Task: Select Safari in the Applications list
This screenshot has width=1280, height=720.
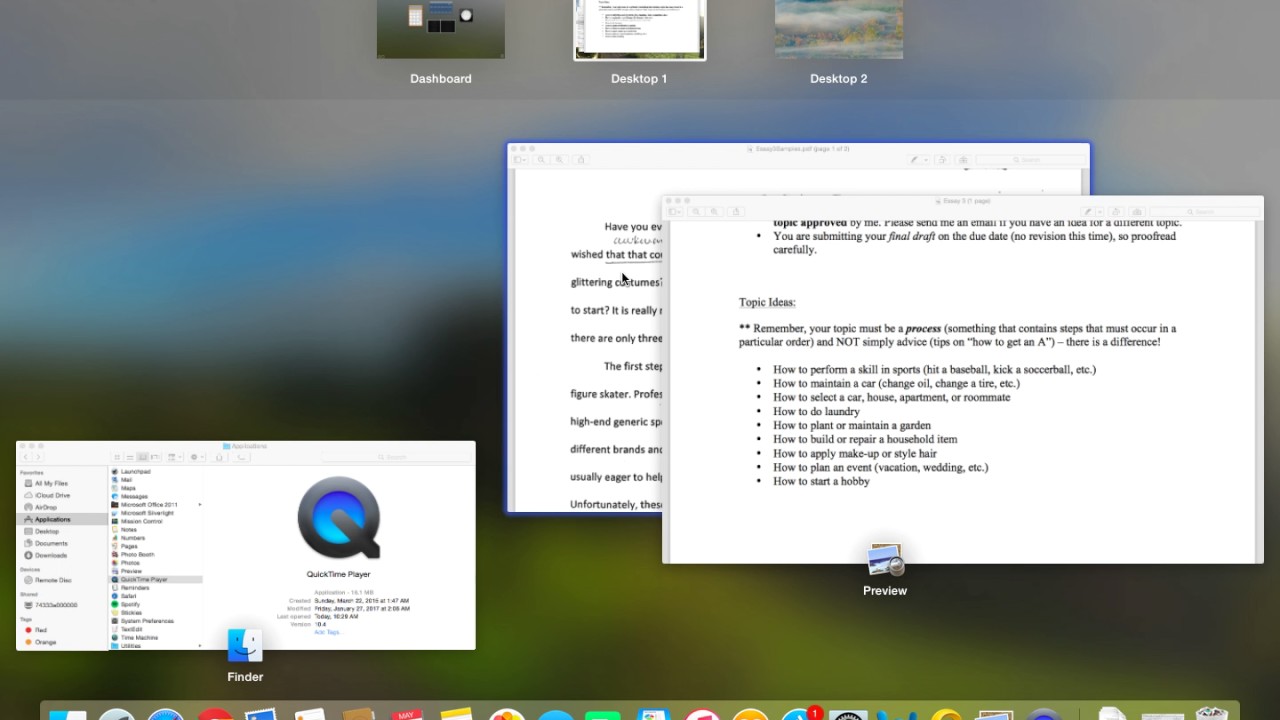Action: (x=128, y=596)
